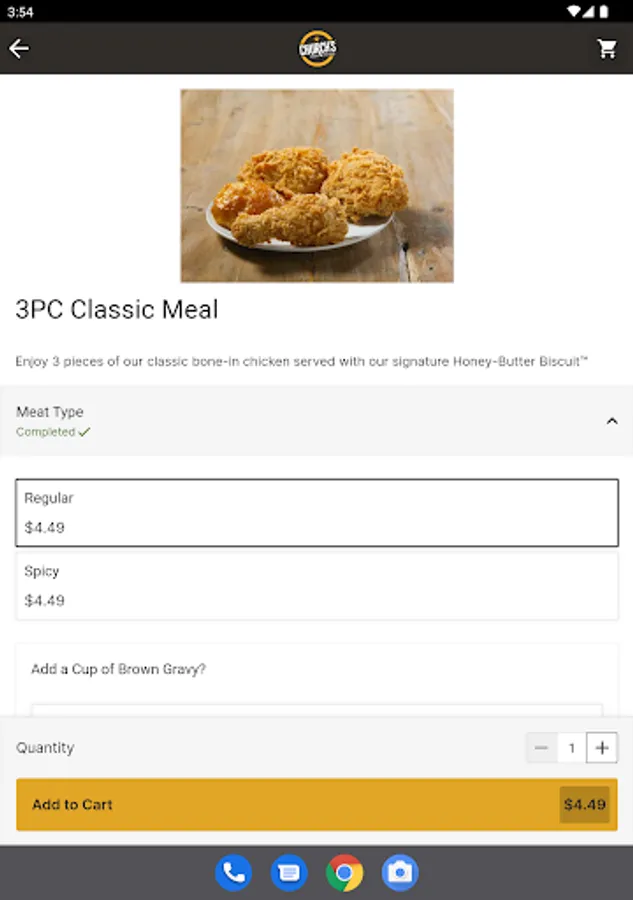The width and height of the screenshot is (633, 900).
Task: Collapse the Meat Type section chevron
Action: [612, 421]
